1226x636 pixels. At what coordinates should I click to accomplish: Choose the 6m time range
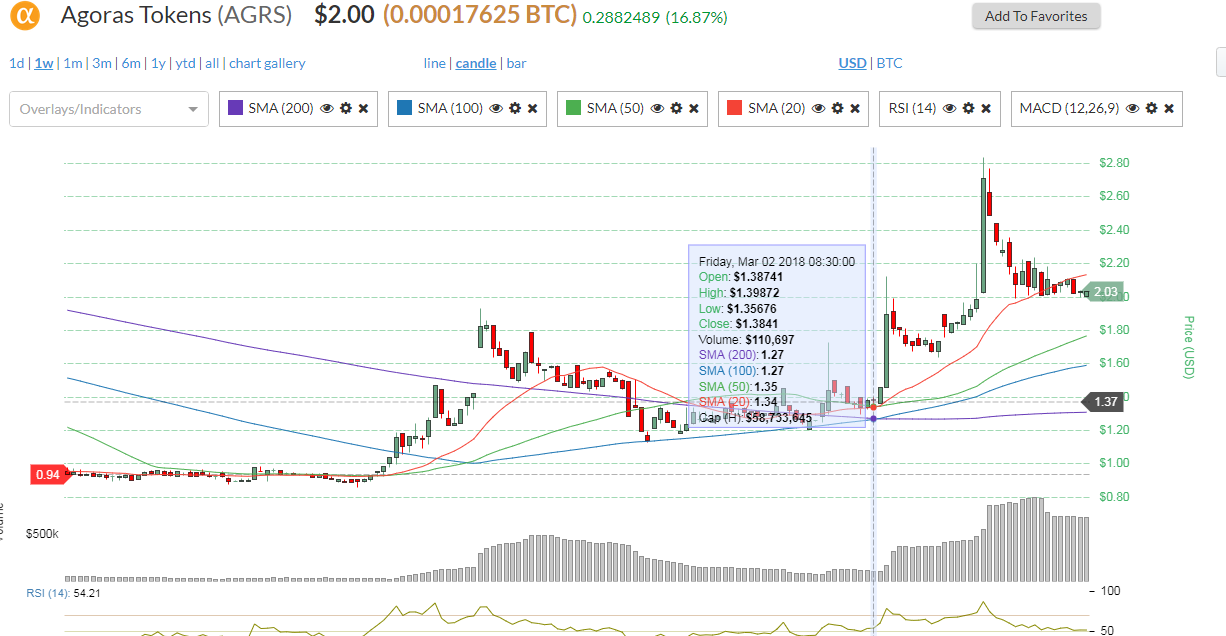point(131,63)
